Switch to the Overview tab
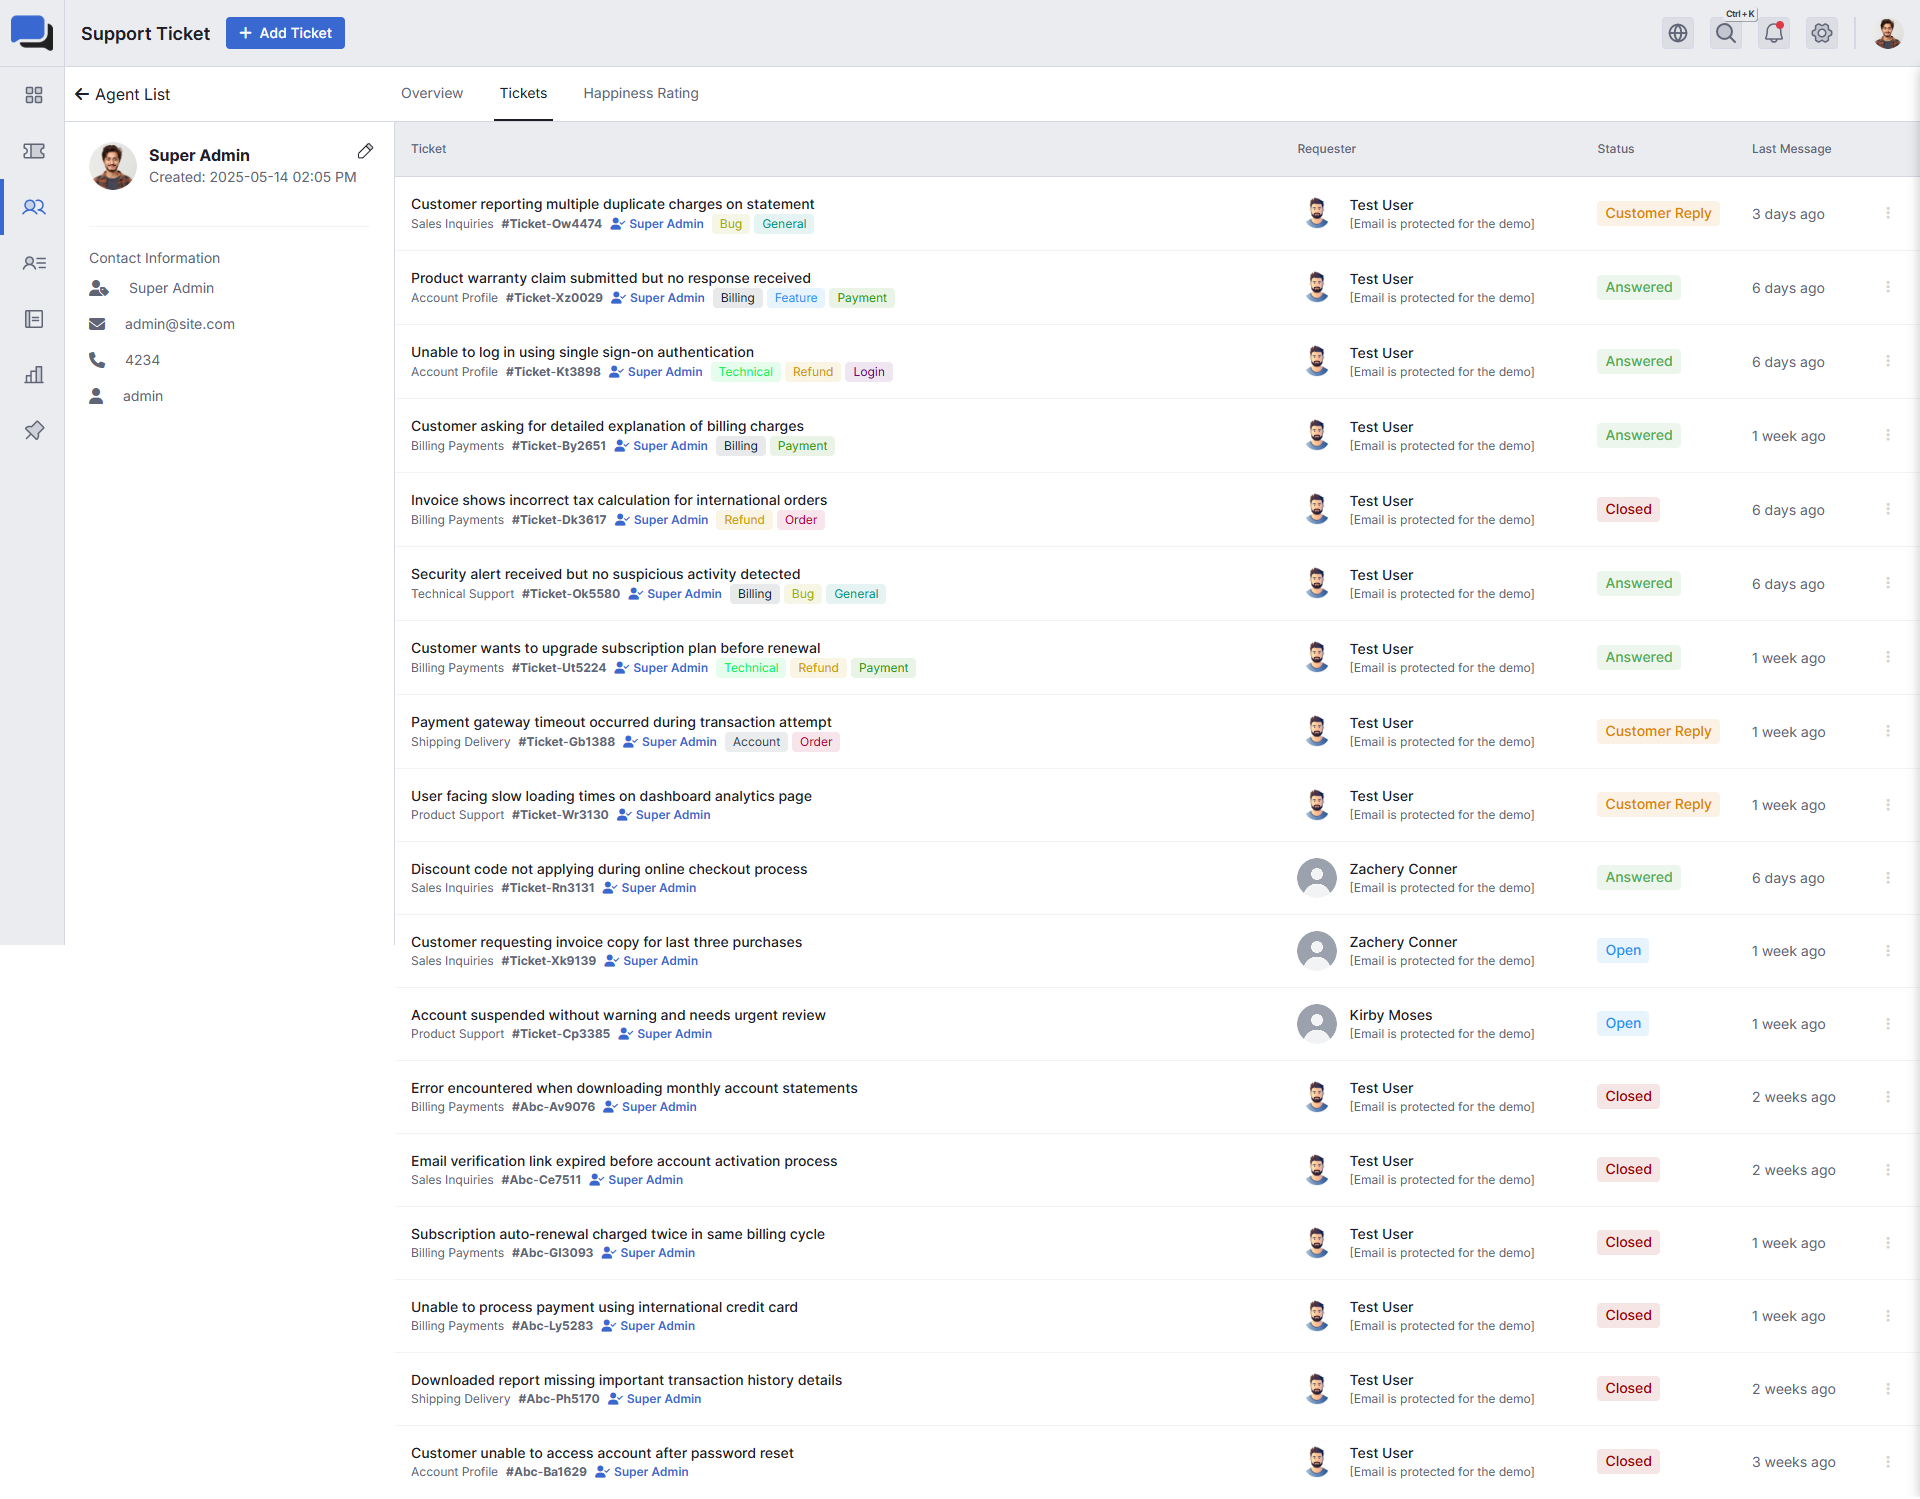Screen dimensions: 1920x1499 pyautogui.click(x=432, y=93)
